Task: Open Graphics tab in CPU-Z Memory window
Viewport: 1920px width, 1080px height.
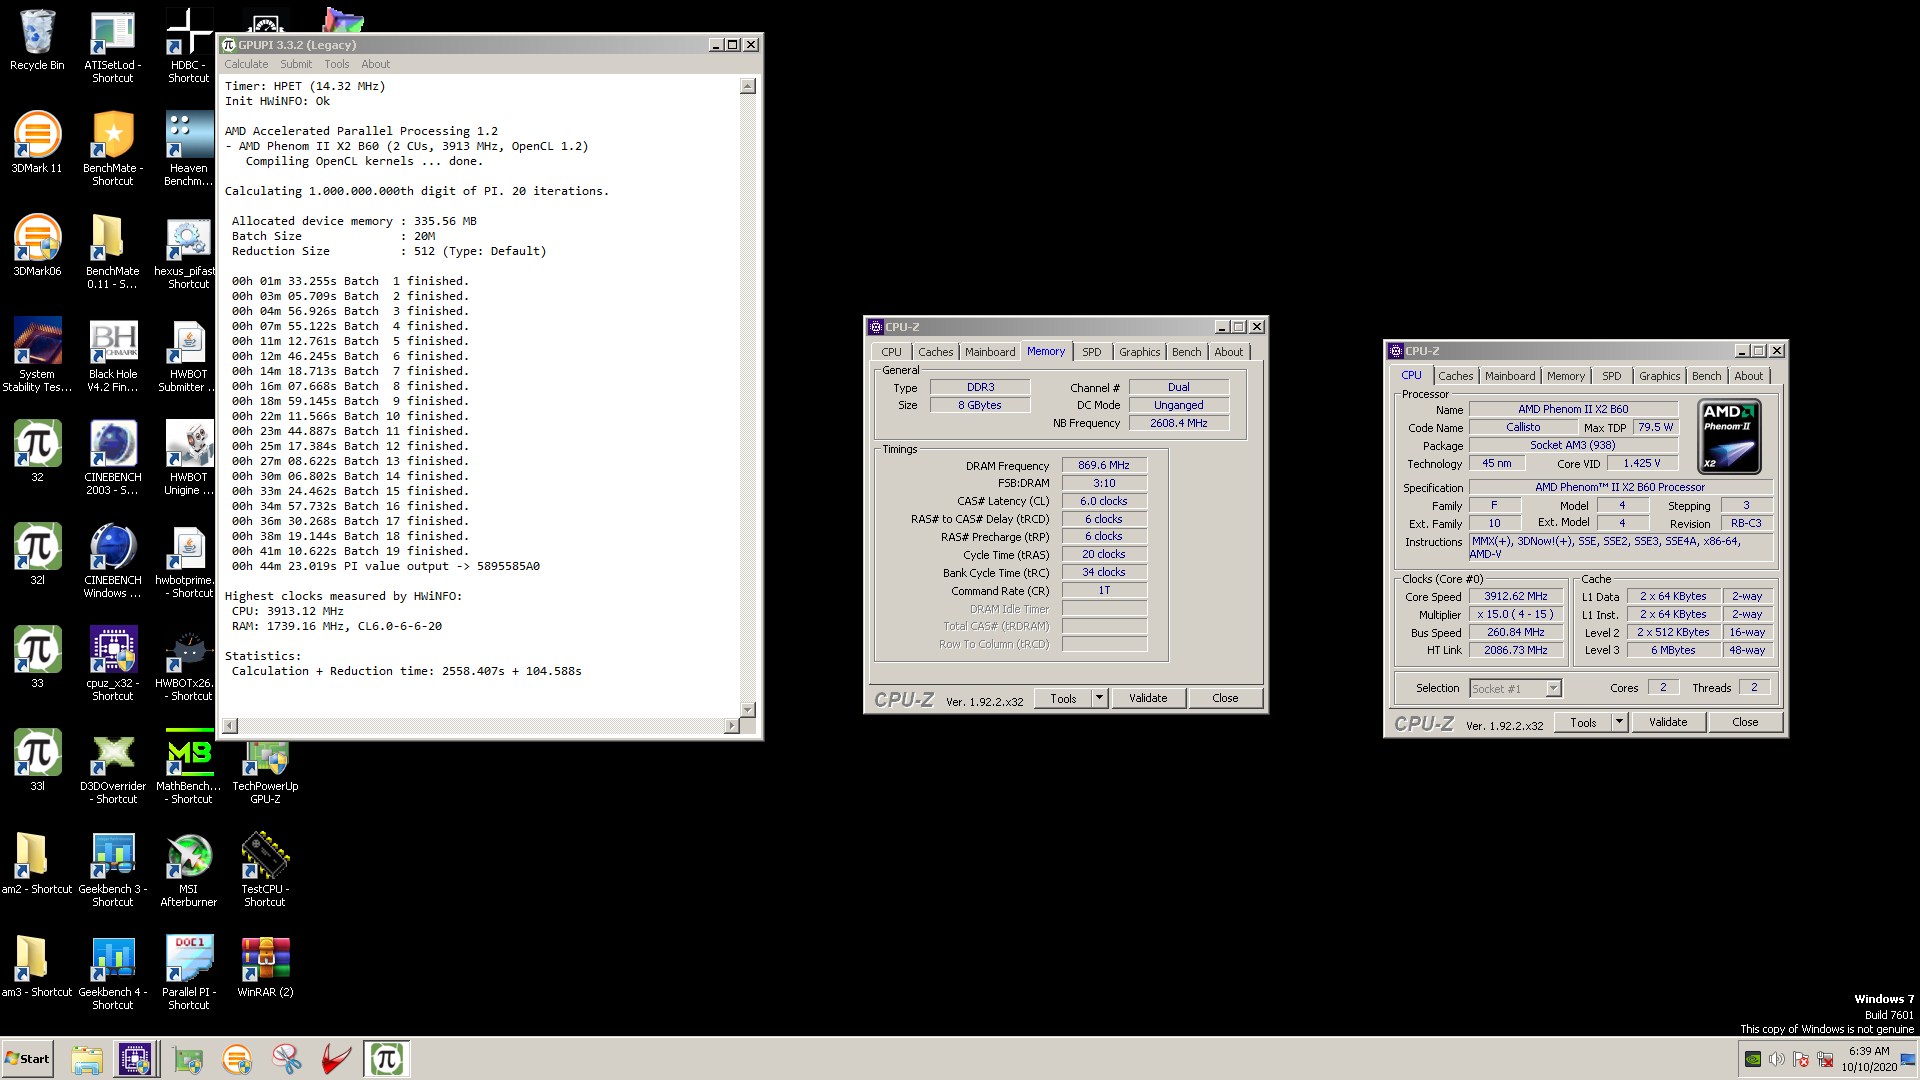Action: pos(1139,352)
